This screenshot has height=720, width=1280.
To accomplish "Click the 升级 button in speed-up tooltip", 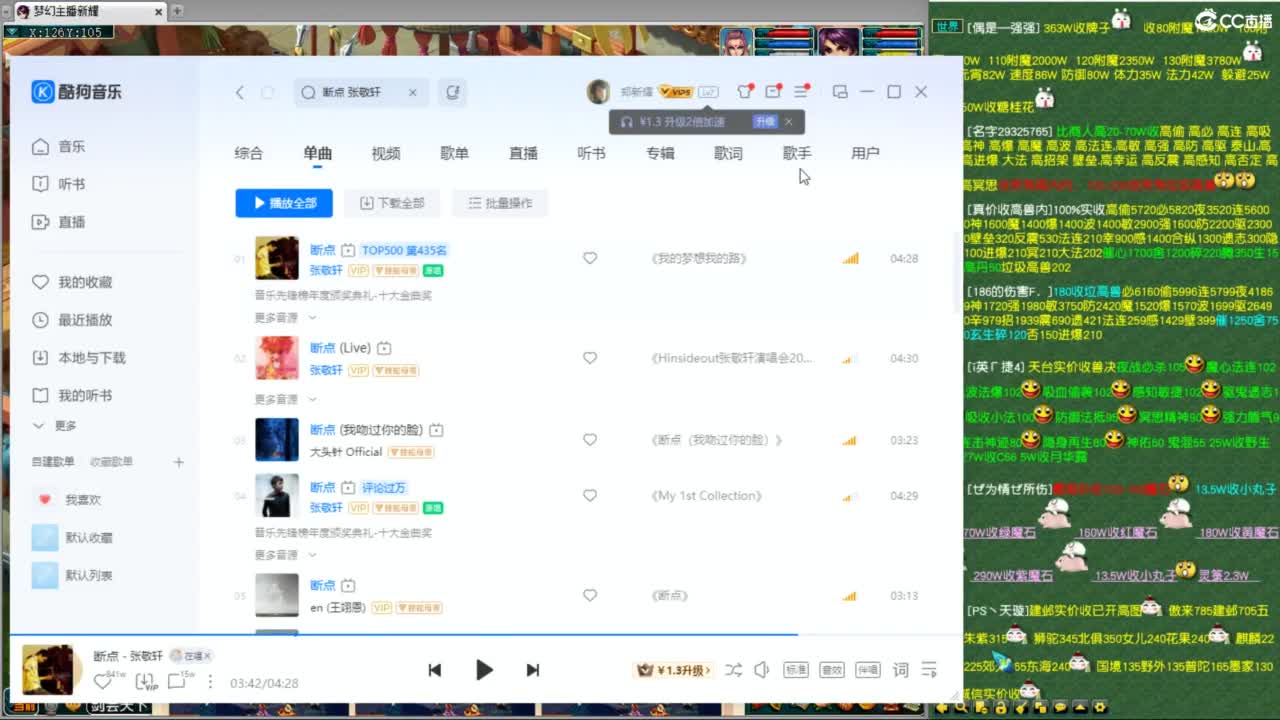I will click(765, 122).
